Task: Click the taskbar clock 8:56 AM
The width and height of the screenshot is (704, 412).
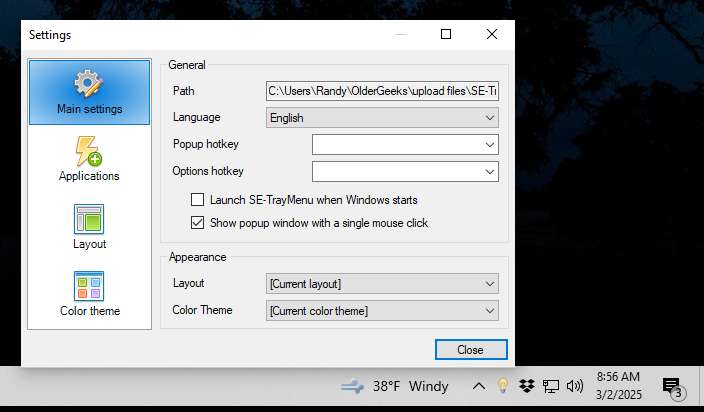Action: point(618,386)
